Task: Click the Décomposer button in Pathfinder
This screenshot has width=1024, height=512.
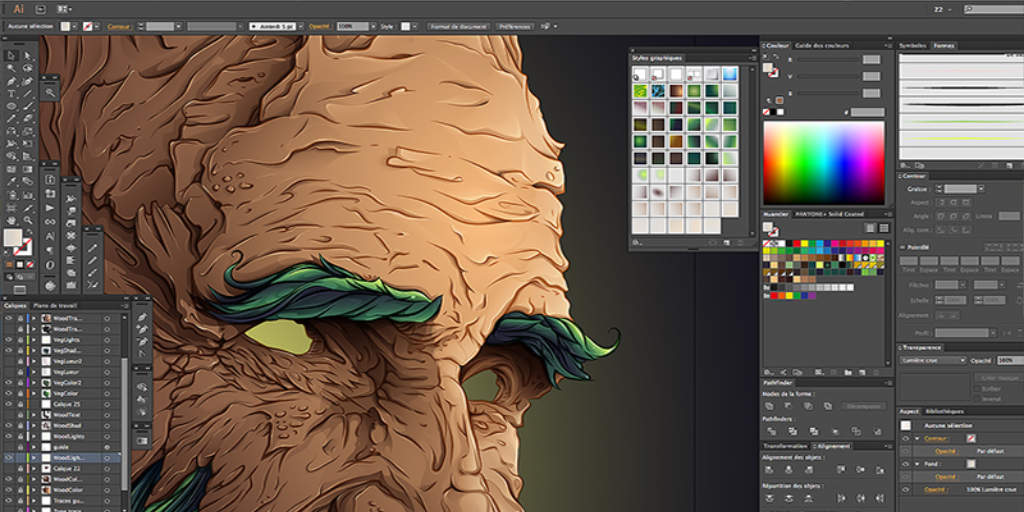Action: tap(863, 406)
